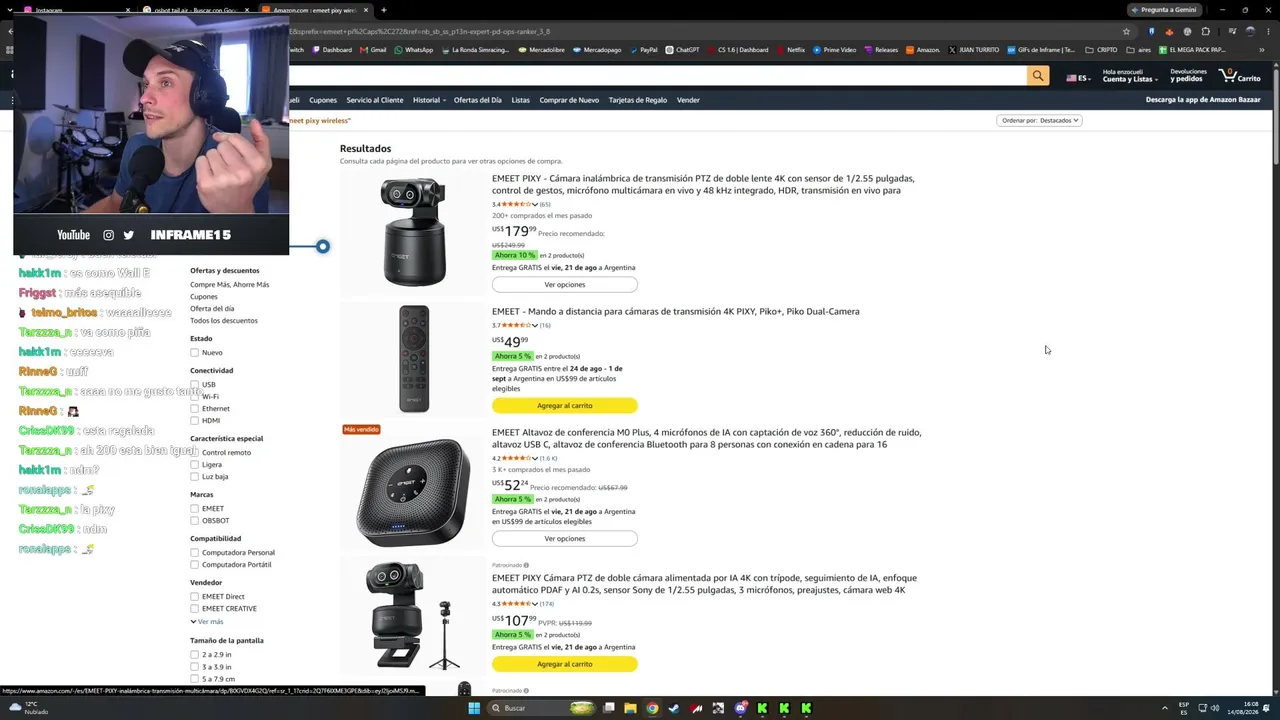
Task: Open the Windows Start menu
Action: pyautogui.click(x=474, y=708)
